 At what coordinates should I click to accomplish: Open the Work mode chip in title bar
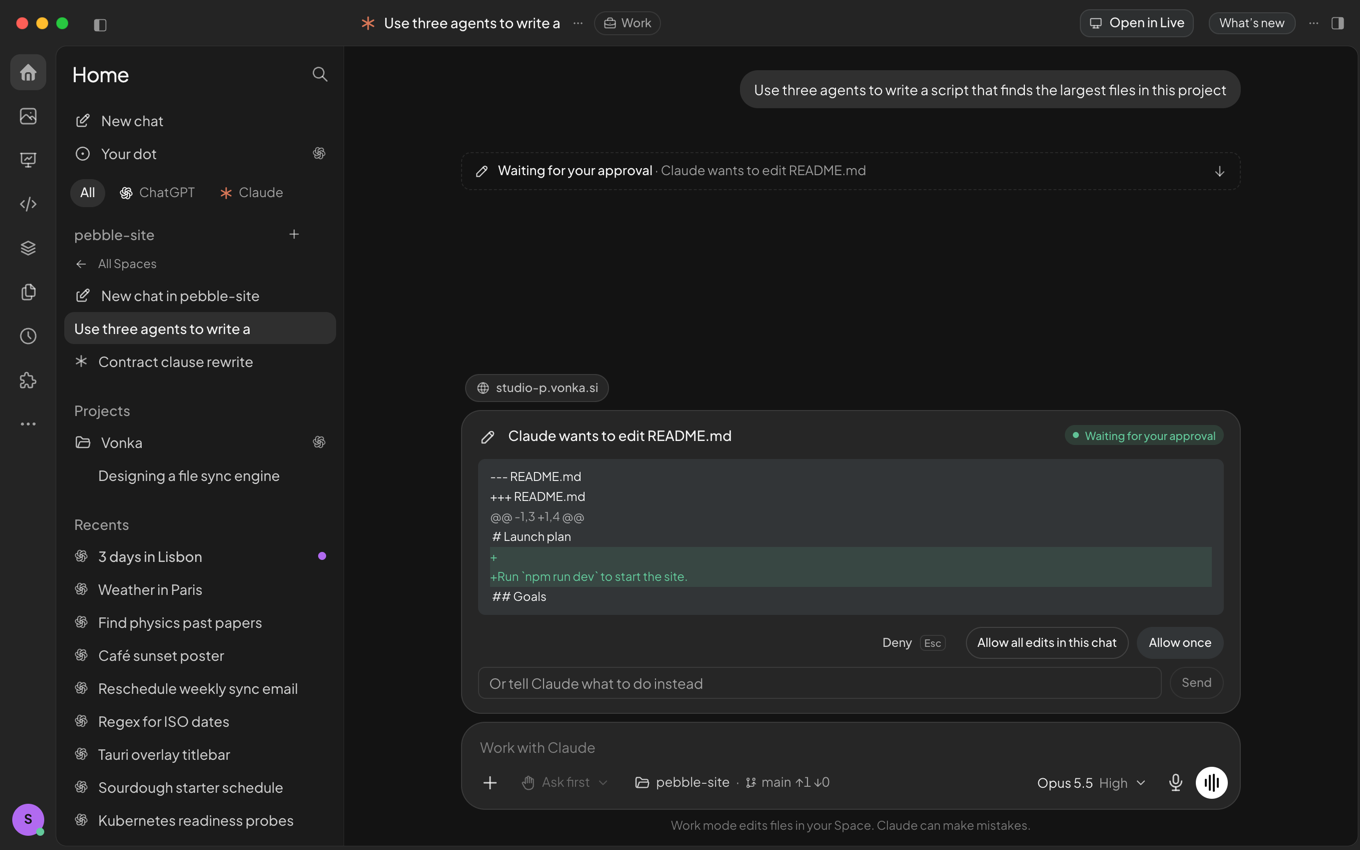tap(627, 23)
